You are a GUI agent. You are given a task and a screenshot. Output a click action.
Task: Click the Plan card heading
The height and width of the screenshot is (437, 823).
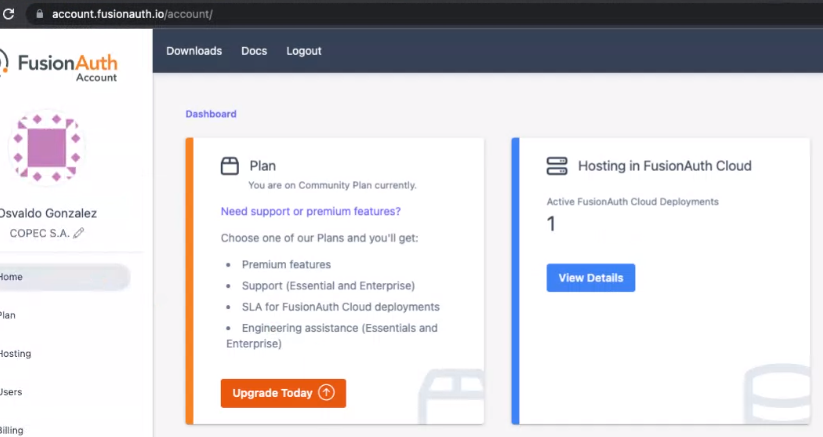click(x=262, y=166)
